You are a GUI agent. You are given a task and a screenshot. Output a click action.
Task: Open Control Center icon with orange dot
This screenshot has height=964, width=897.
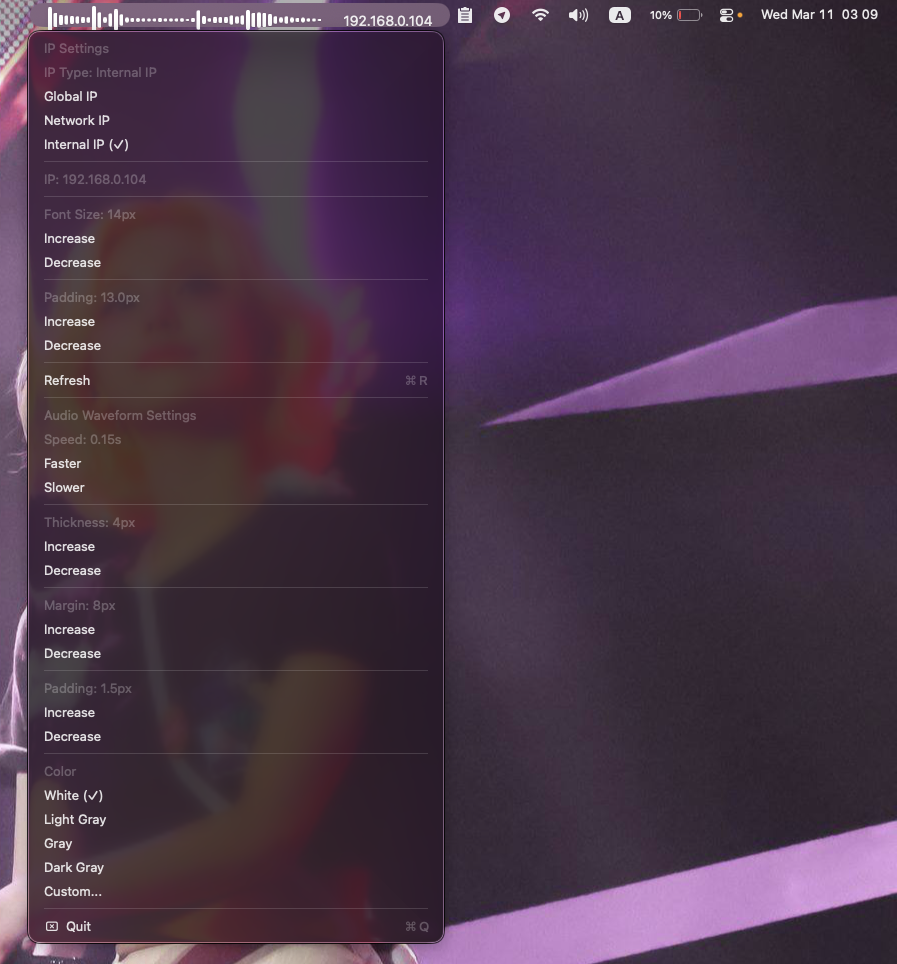[x=728, y=15]
